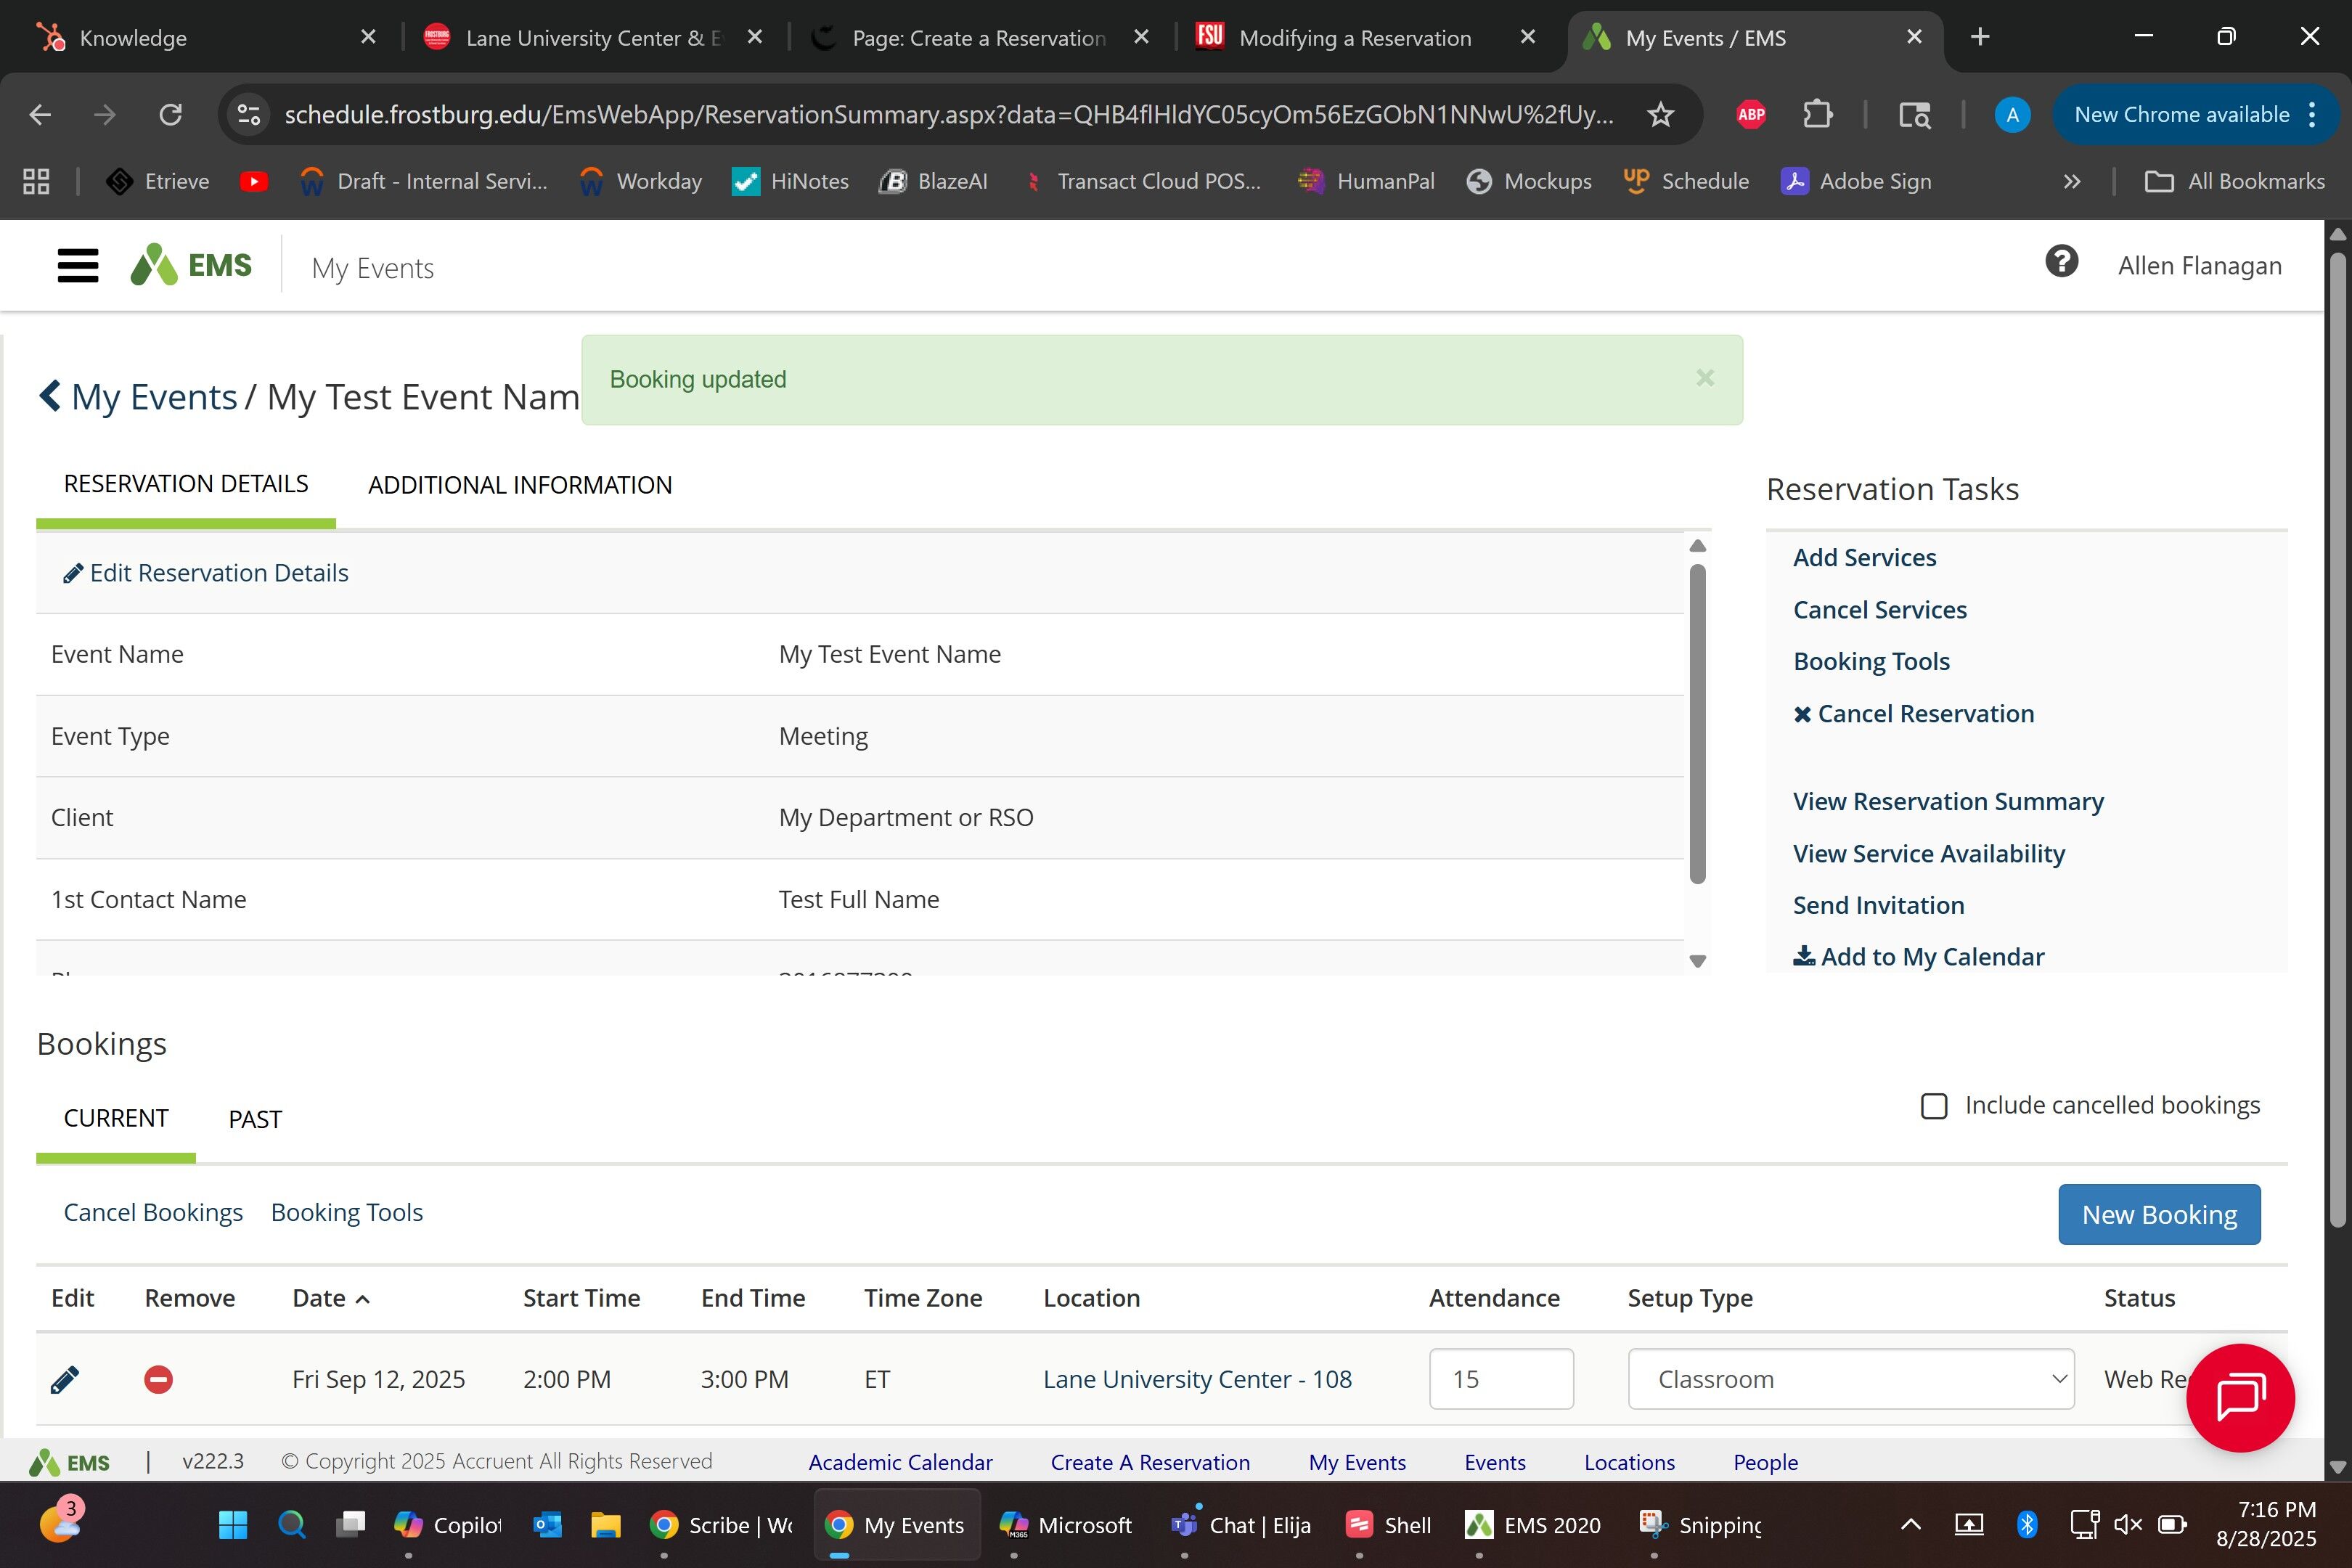Viewport: 2352px width, 1568px height.
Task: Bookmark this page with the star icon
Action: [1660, 115]
